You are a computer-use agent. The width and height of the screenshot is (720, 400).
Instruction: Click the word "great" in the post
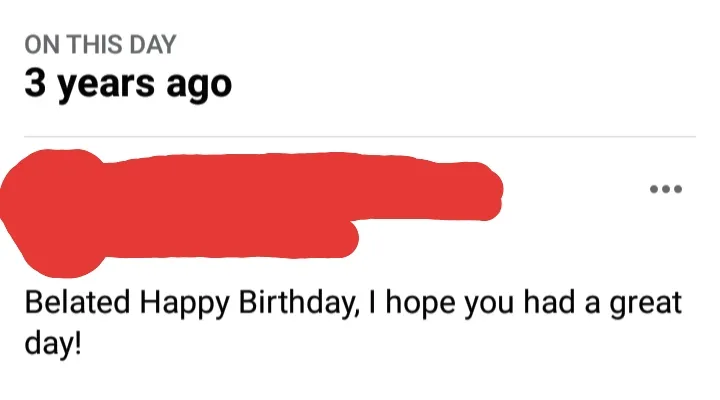pyautogui.click(x=647, y=303)
